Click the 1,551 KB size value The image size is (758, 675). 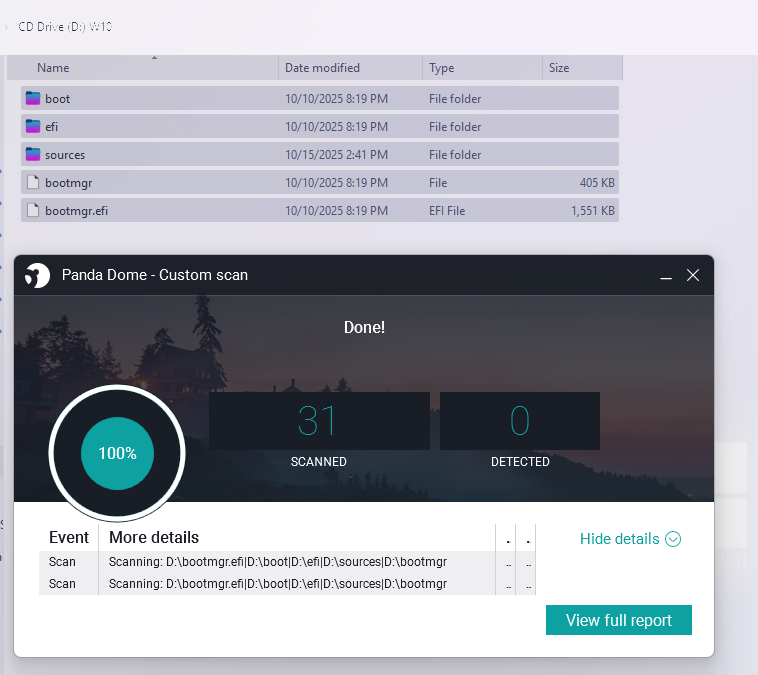(593, 211)
